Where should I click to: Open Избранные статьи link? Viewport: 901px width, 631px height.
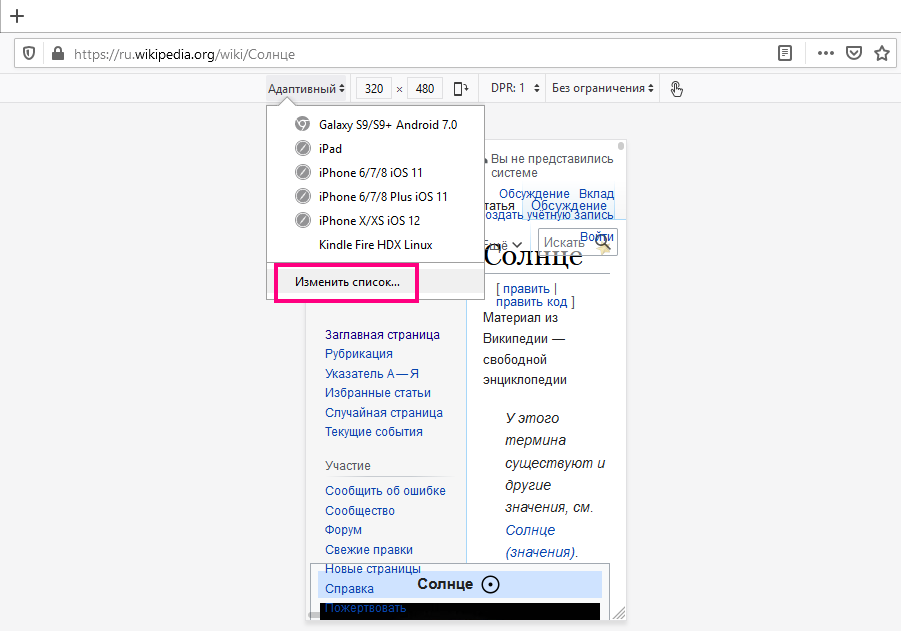click(x=378, y=393)
